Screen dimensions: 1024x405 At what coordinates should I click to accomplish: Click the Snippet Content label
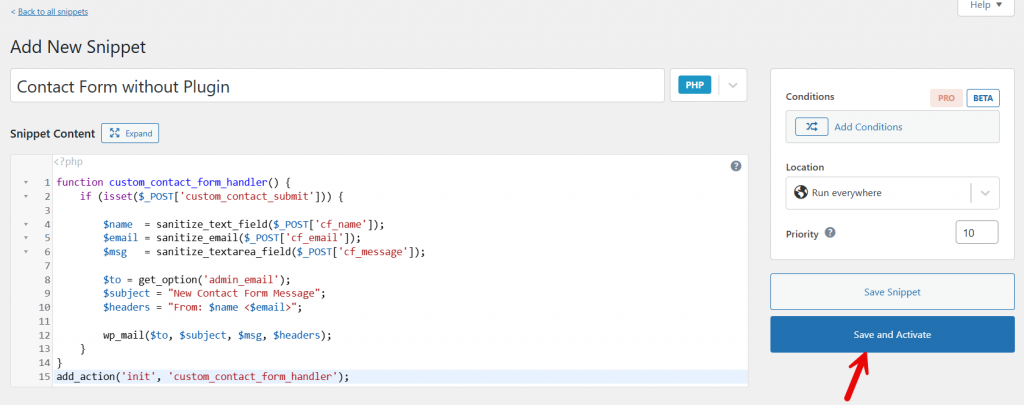pos(53,133)
